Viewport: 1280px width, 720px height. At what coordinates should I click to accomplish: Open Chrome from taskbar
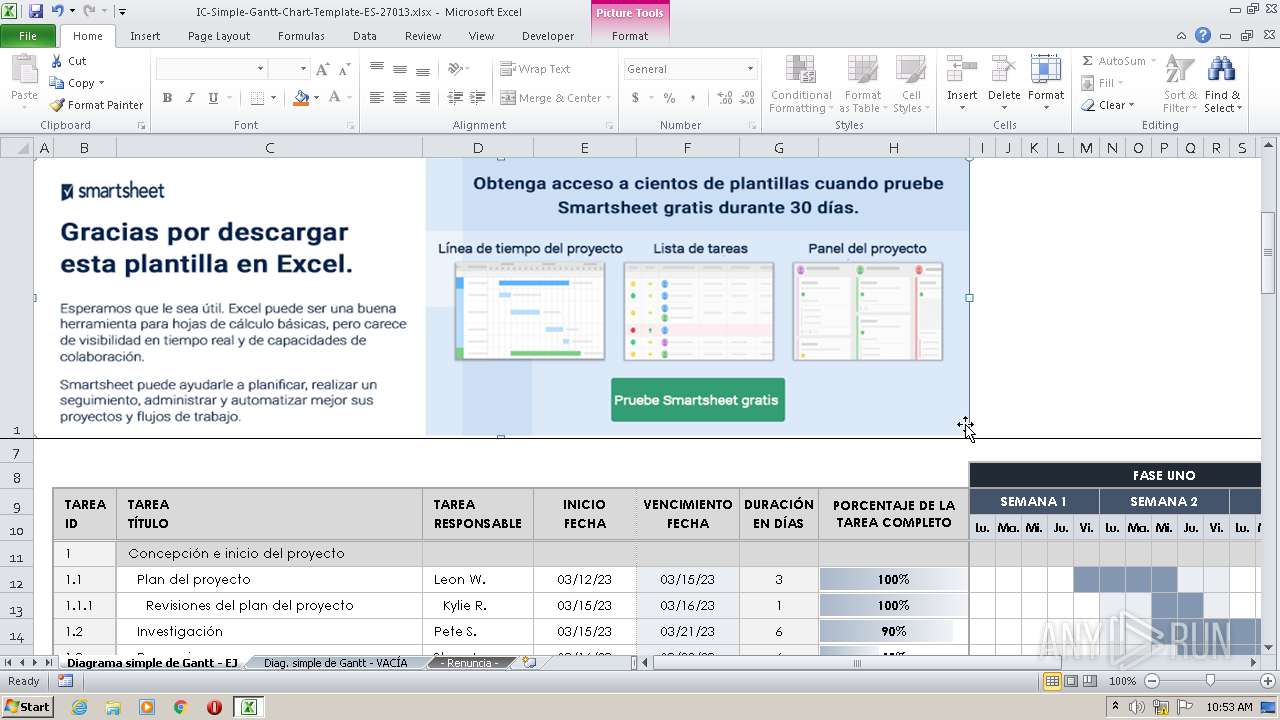180,707
